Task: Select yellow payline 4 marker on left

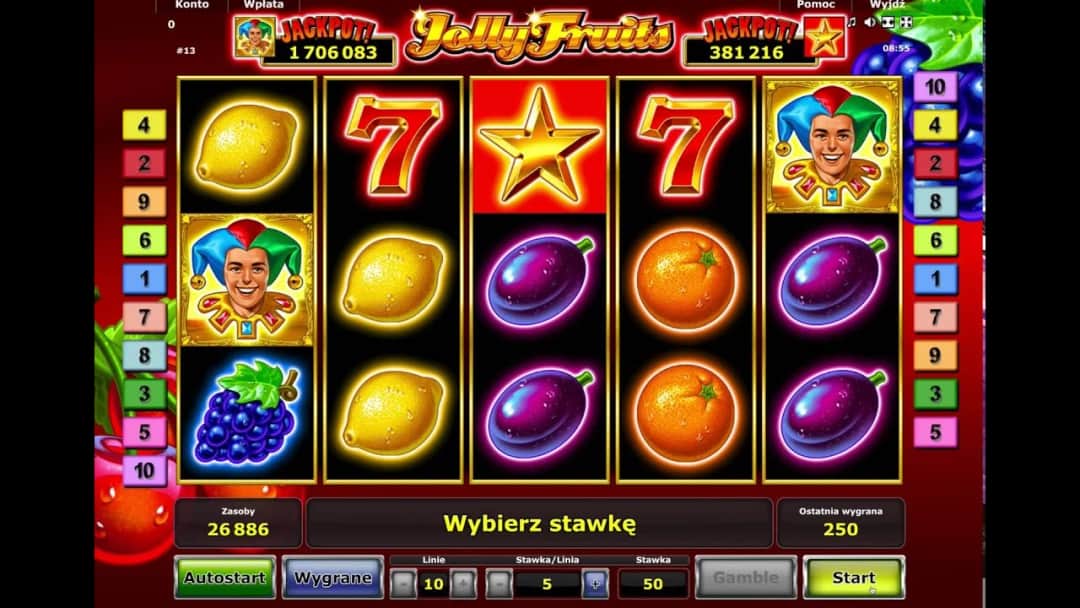Action: coord(144,125)
